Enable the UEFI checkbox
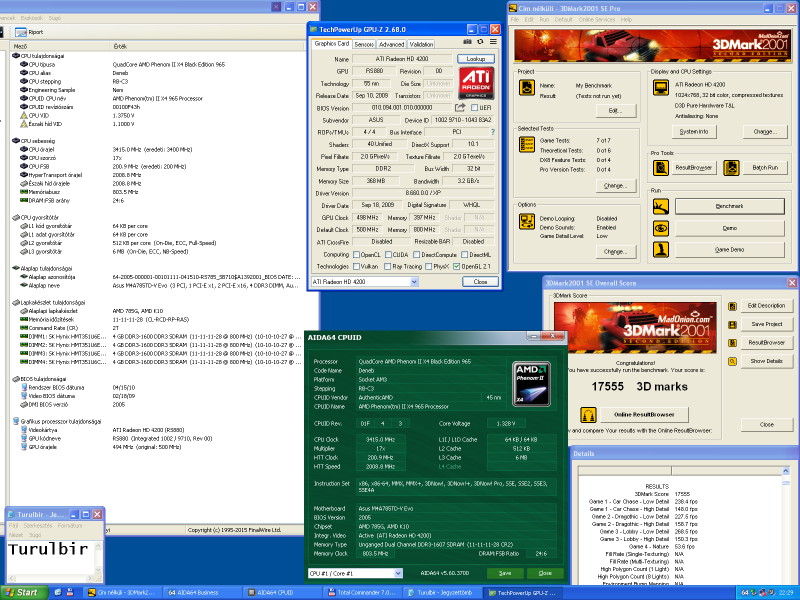The image size is (800, 600). click(475, 107)
